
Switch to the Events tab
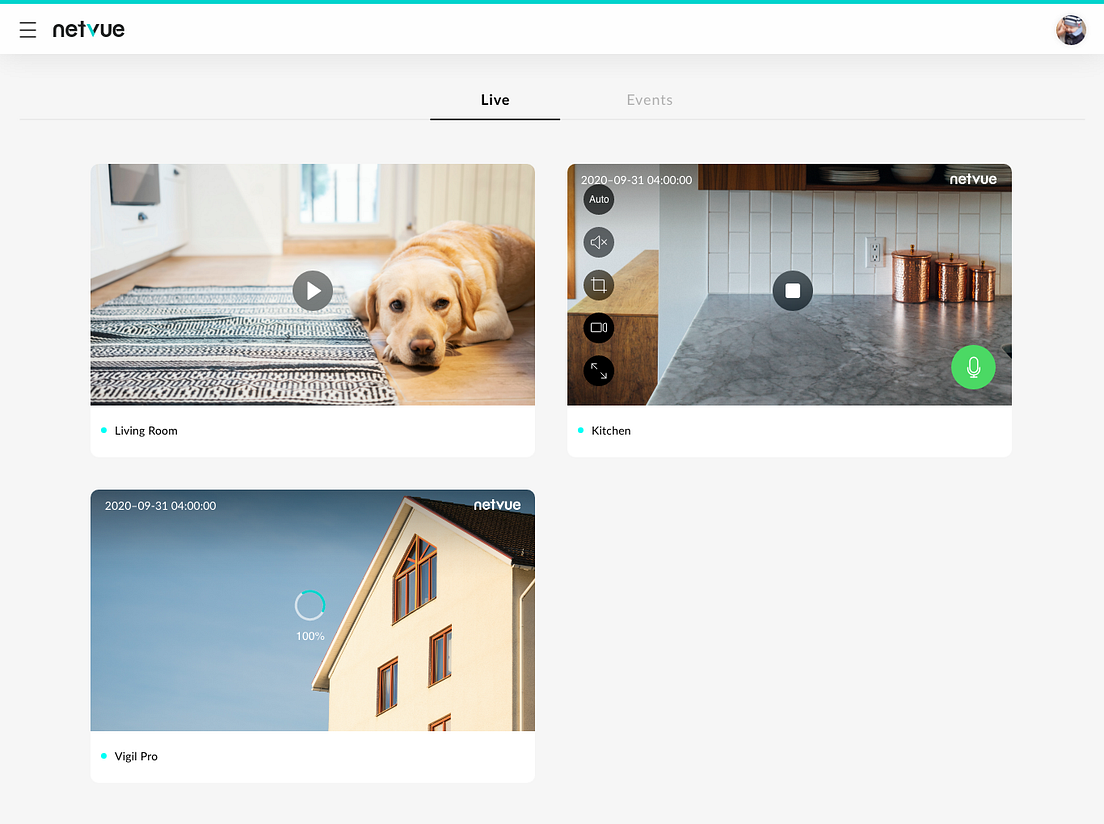point(649,100)
